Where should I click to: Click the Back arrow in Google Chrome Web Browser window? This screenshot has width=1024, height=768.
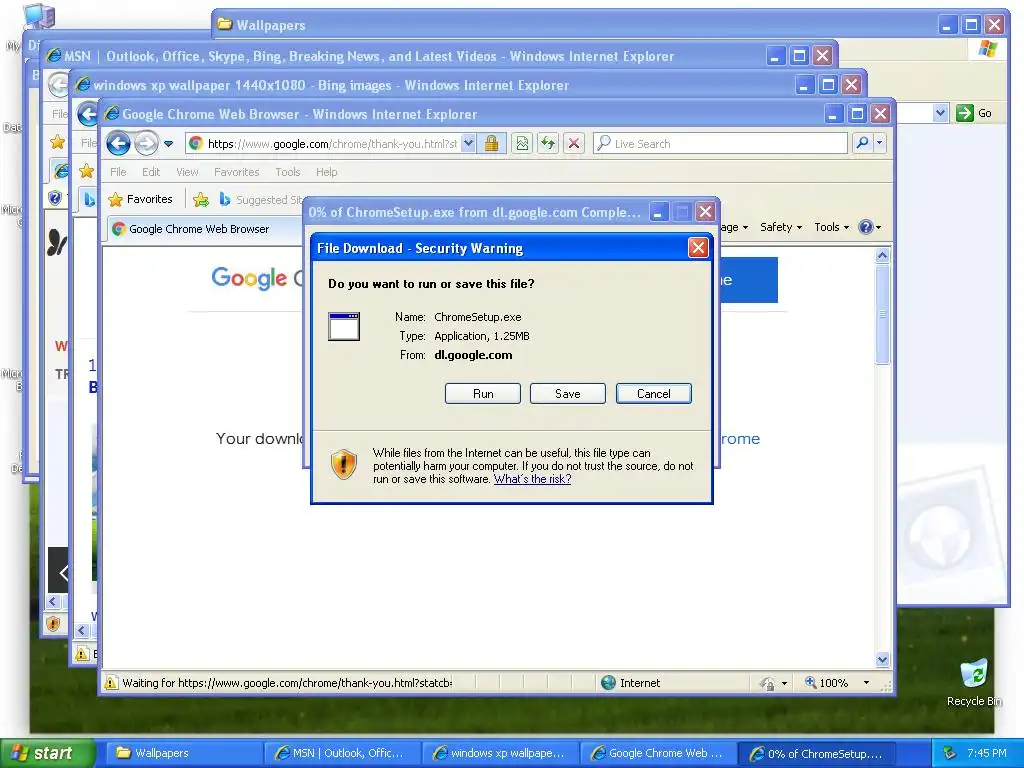coord(118,143)
